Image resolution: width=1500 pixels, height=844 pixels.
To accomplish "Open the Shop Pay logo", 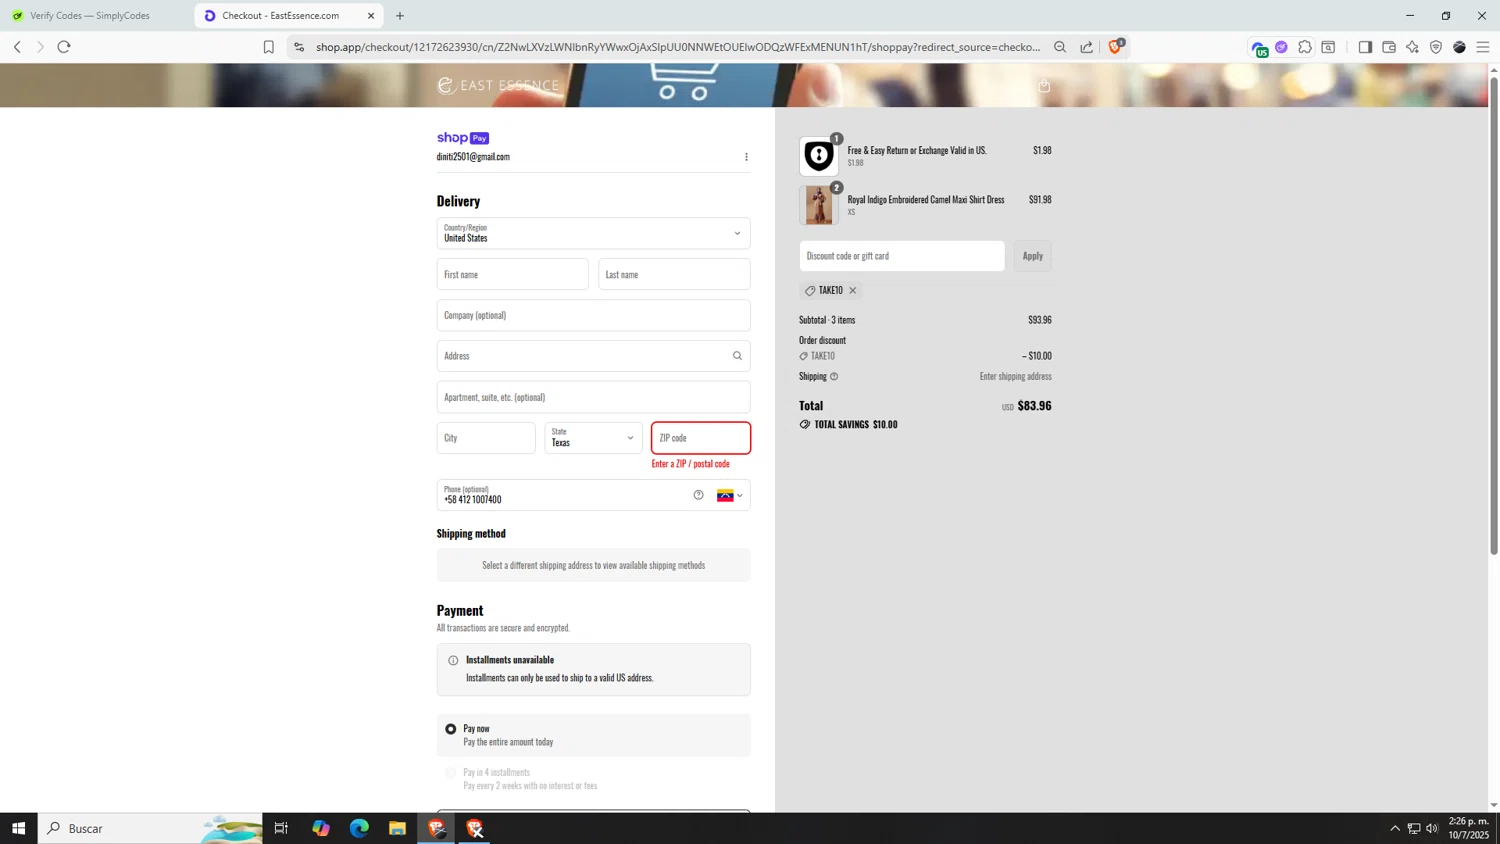I will pos(463,138).
